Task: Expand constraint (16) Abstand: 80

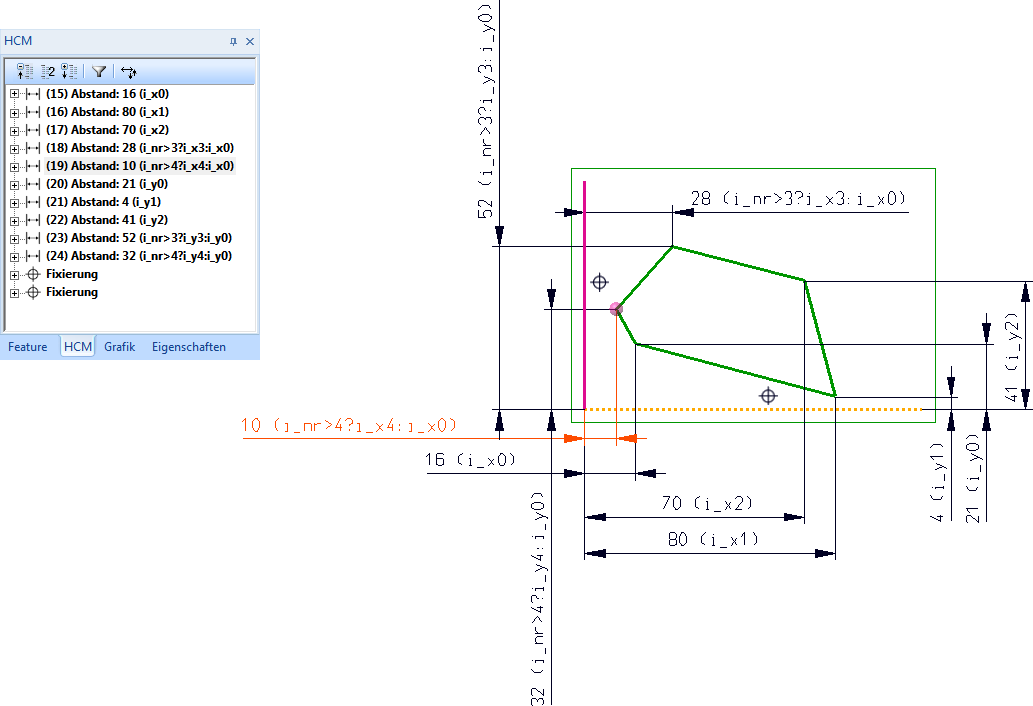Action: tap(14, 113)
